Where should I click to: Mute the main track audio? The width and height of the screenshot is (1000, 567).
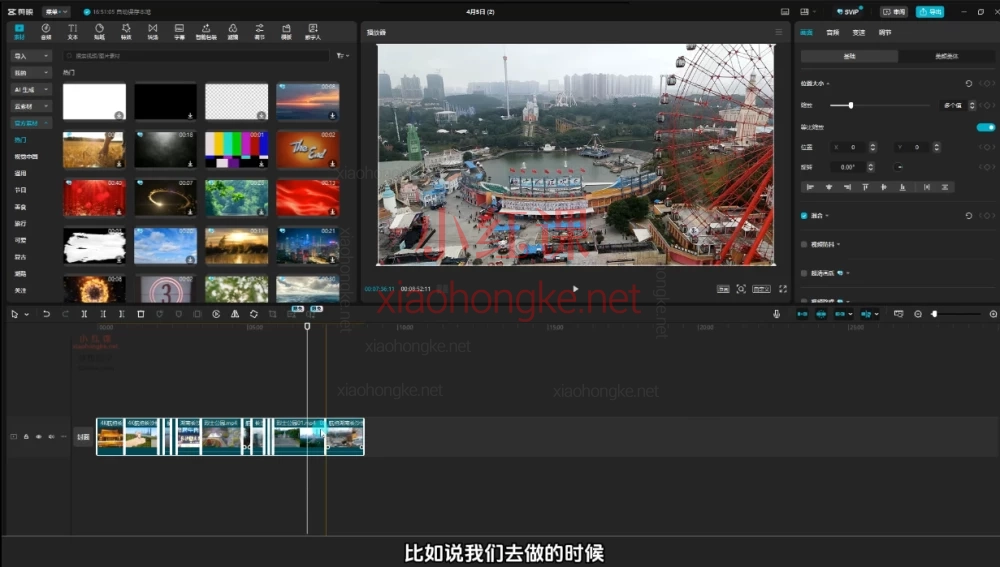51,437
